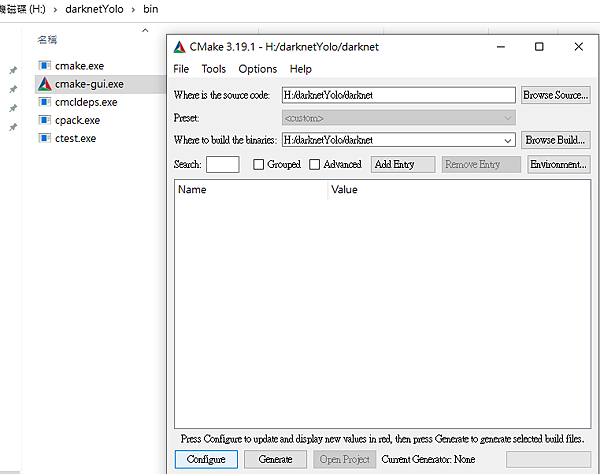The height and width of the screenshot is (474, 600).
Task: Open the Help menu
Action: coord(300,69)
